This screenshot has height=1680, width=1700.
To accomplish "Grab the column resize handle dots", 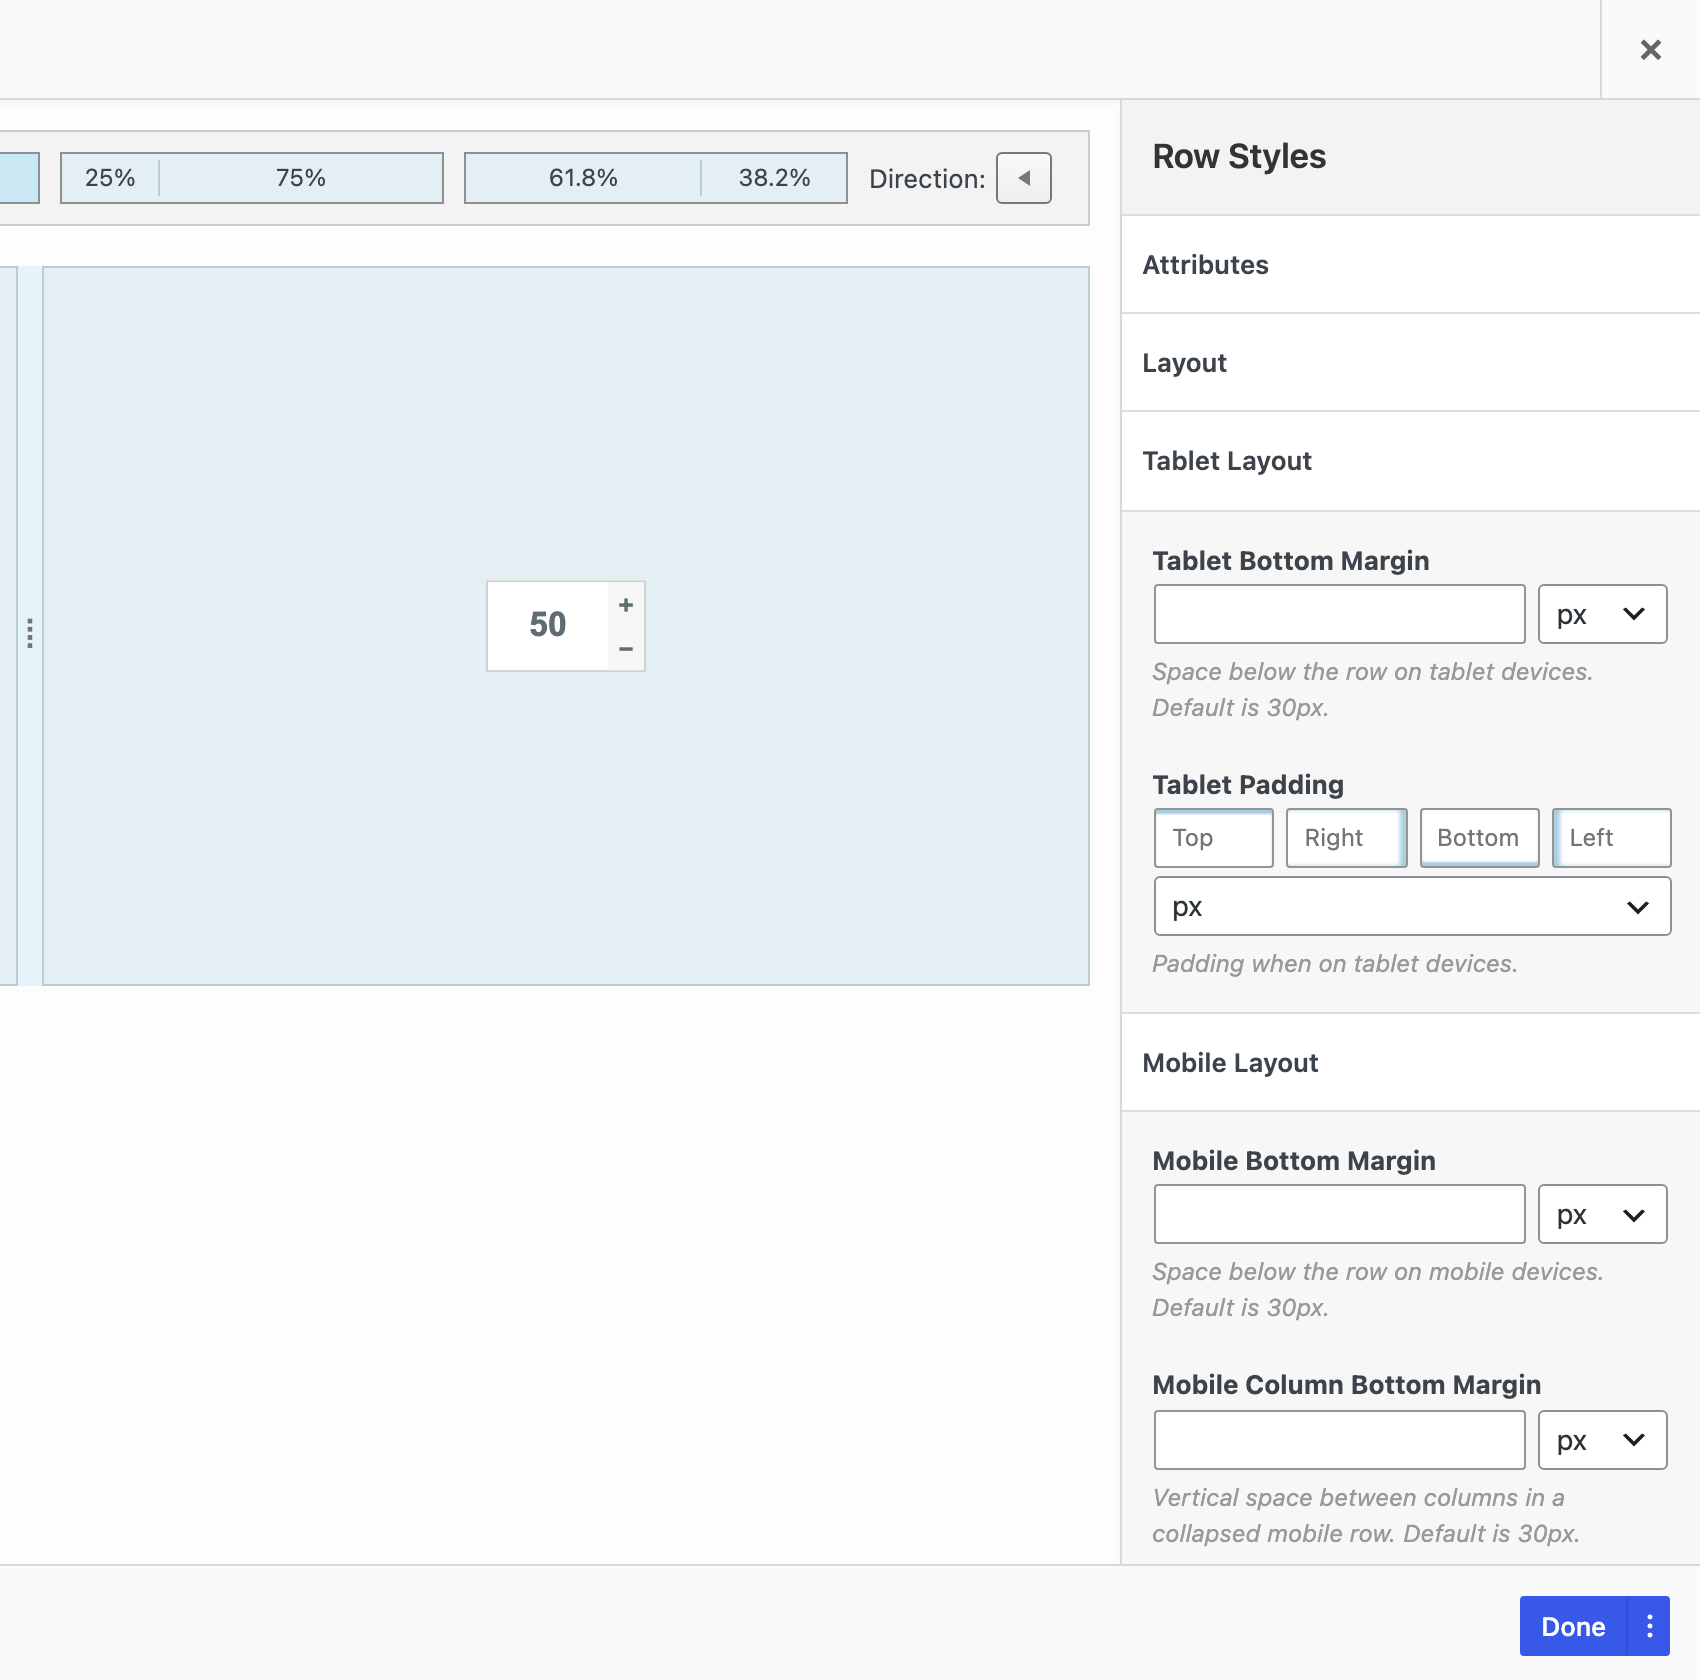I will 30,633.
